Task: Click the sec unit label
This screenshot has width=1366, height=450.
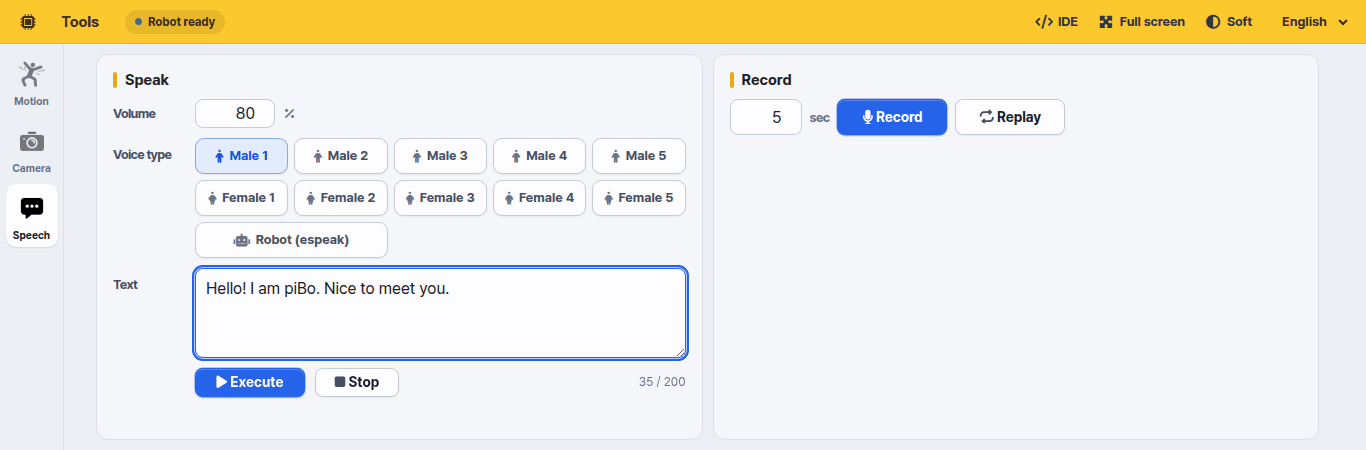Action: tap(819, 118)
